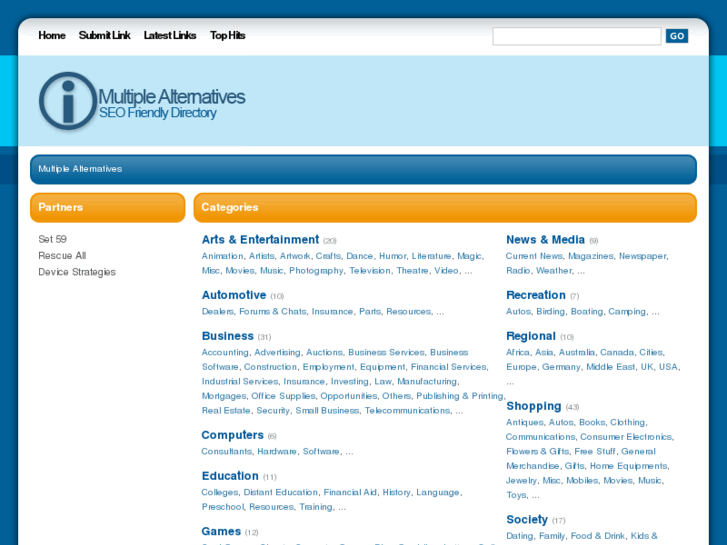This screenshot has width=727, height=545.
Task: Select Consumer Electronics subcategory
Action: tap(626, 437)
